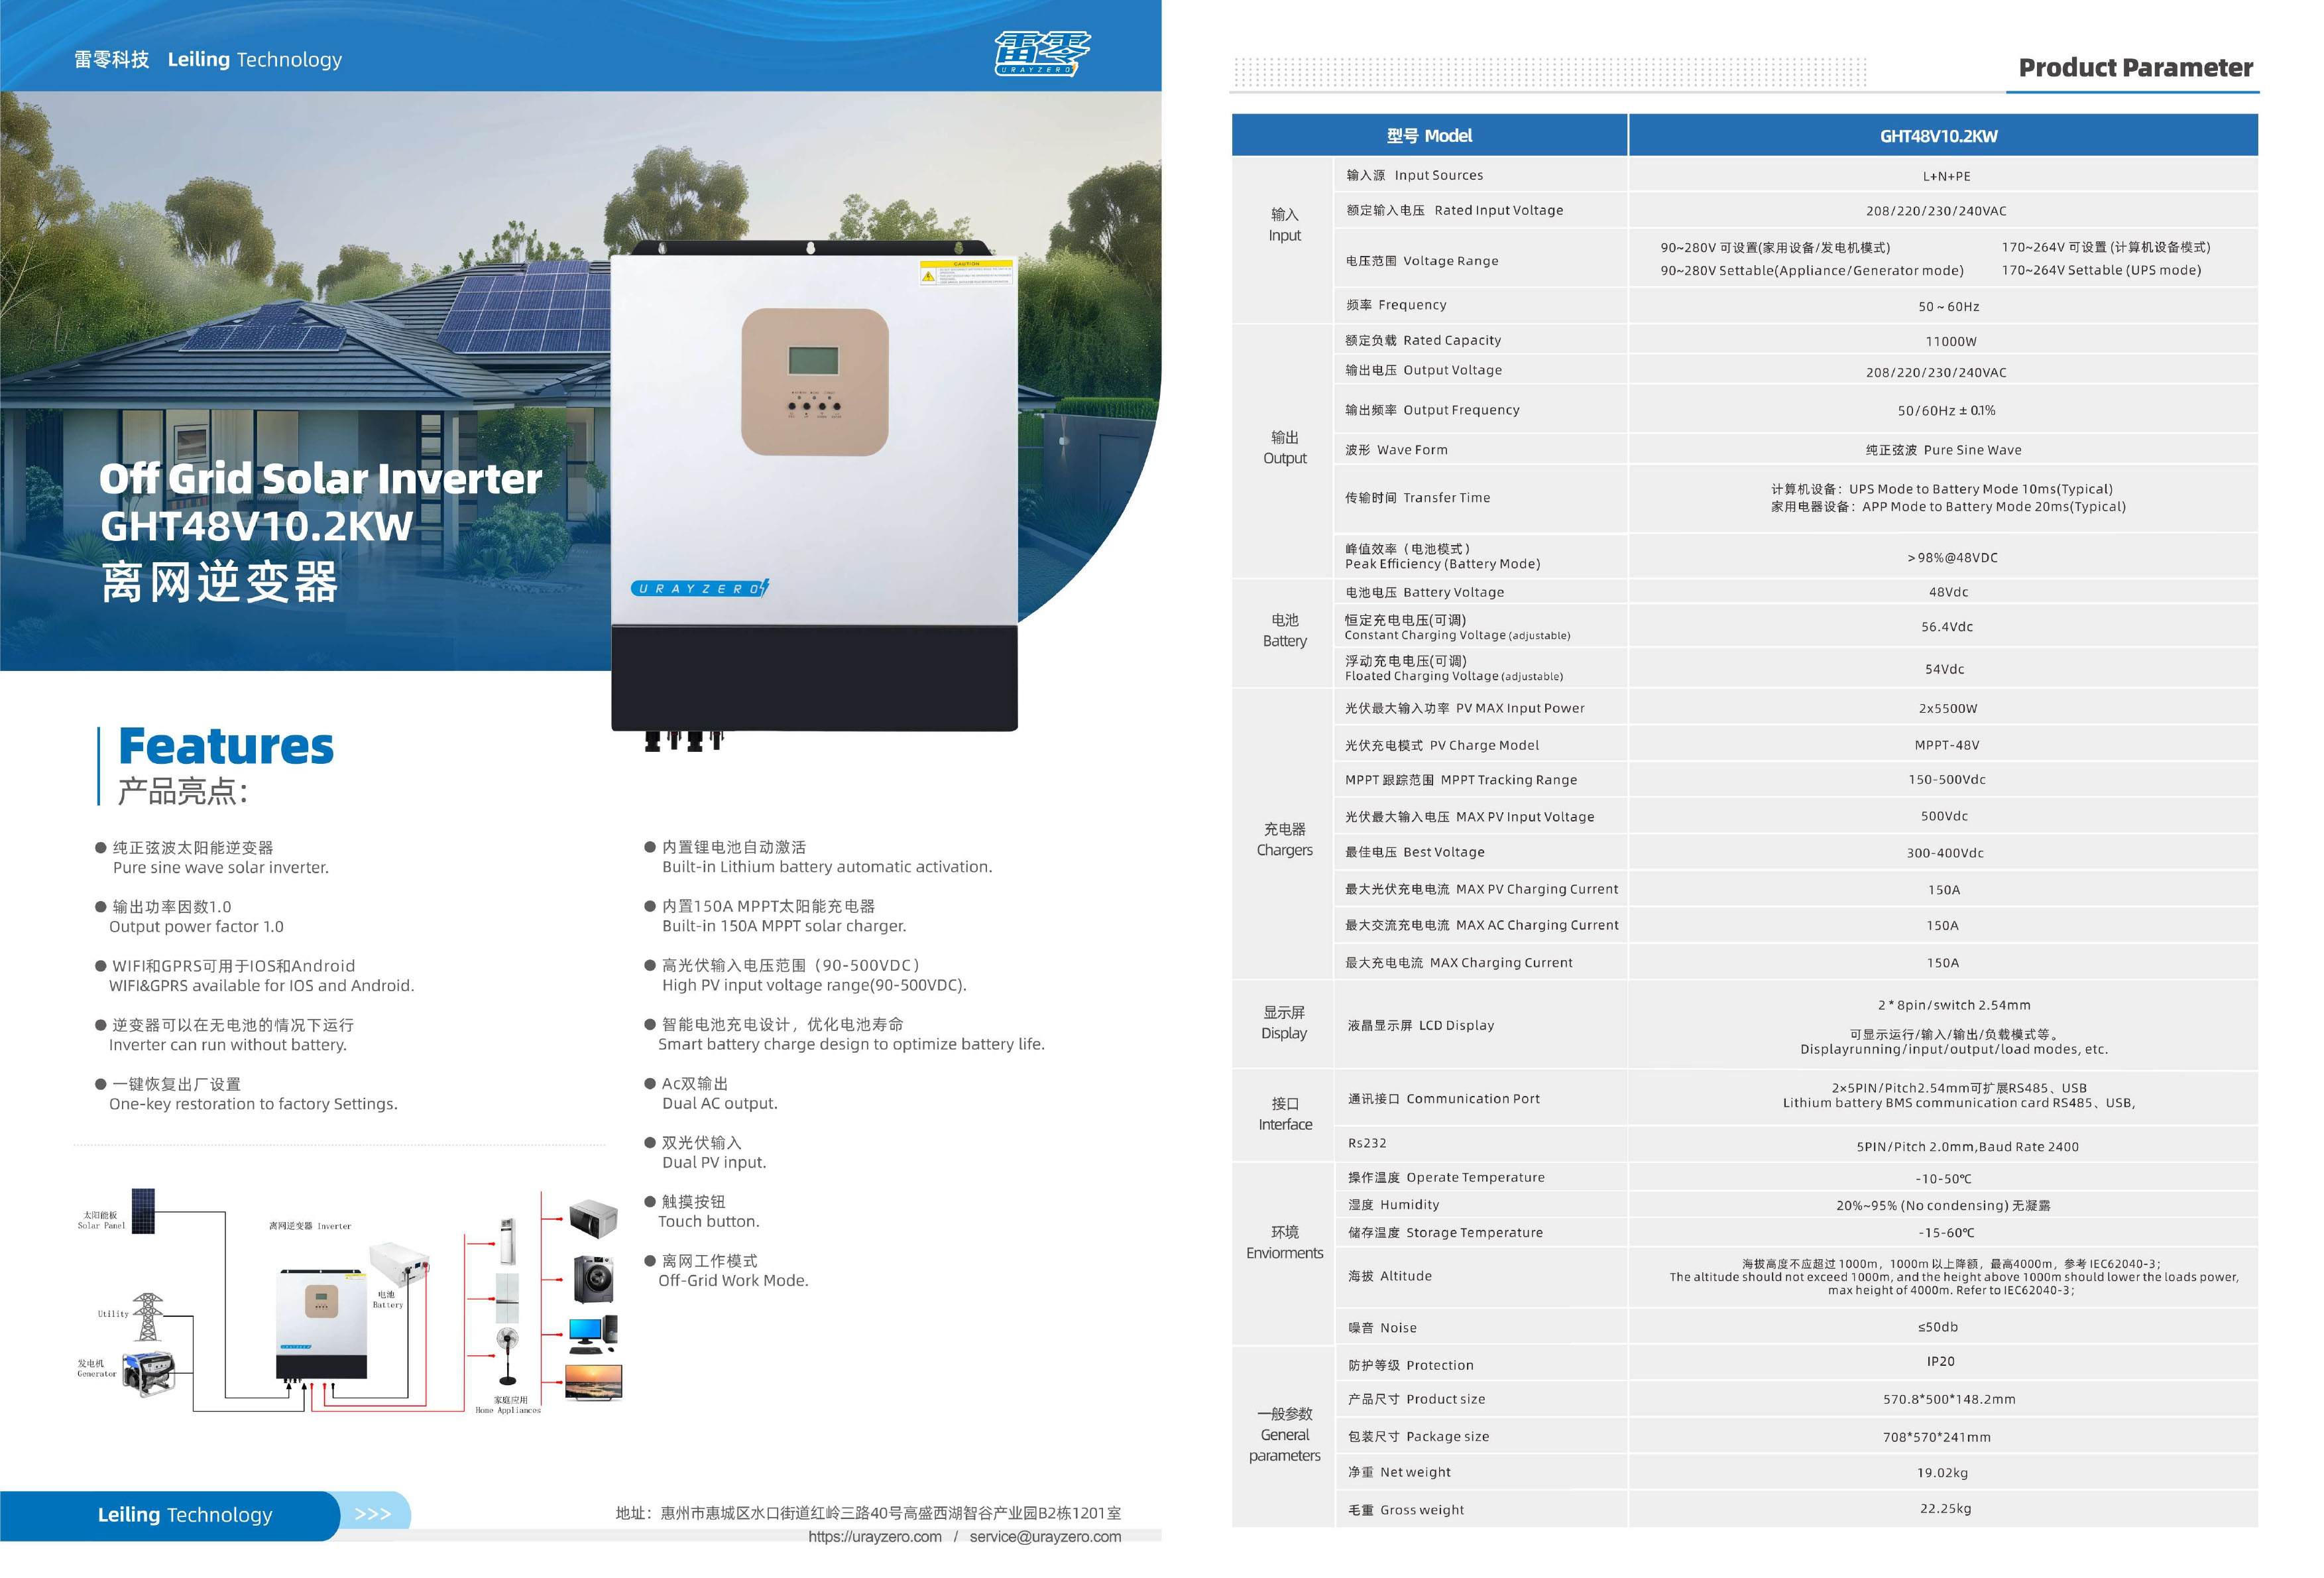Click the solar panel icon in diagram
Viewport: 2324px width, 1578px height.
144,1211
